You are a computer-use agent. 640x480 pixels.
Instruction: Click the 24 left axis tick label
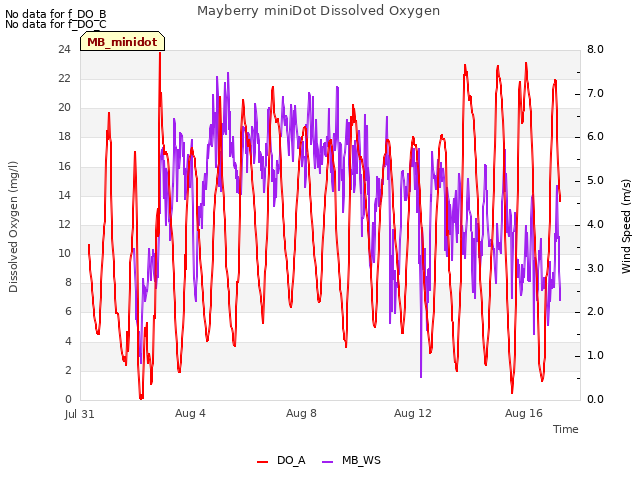(x=64, y=49)
